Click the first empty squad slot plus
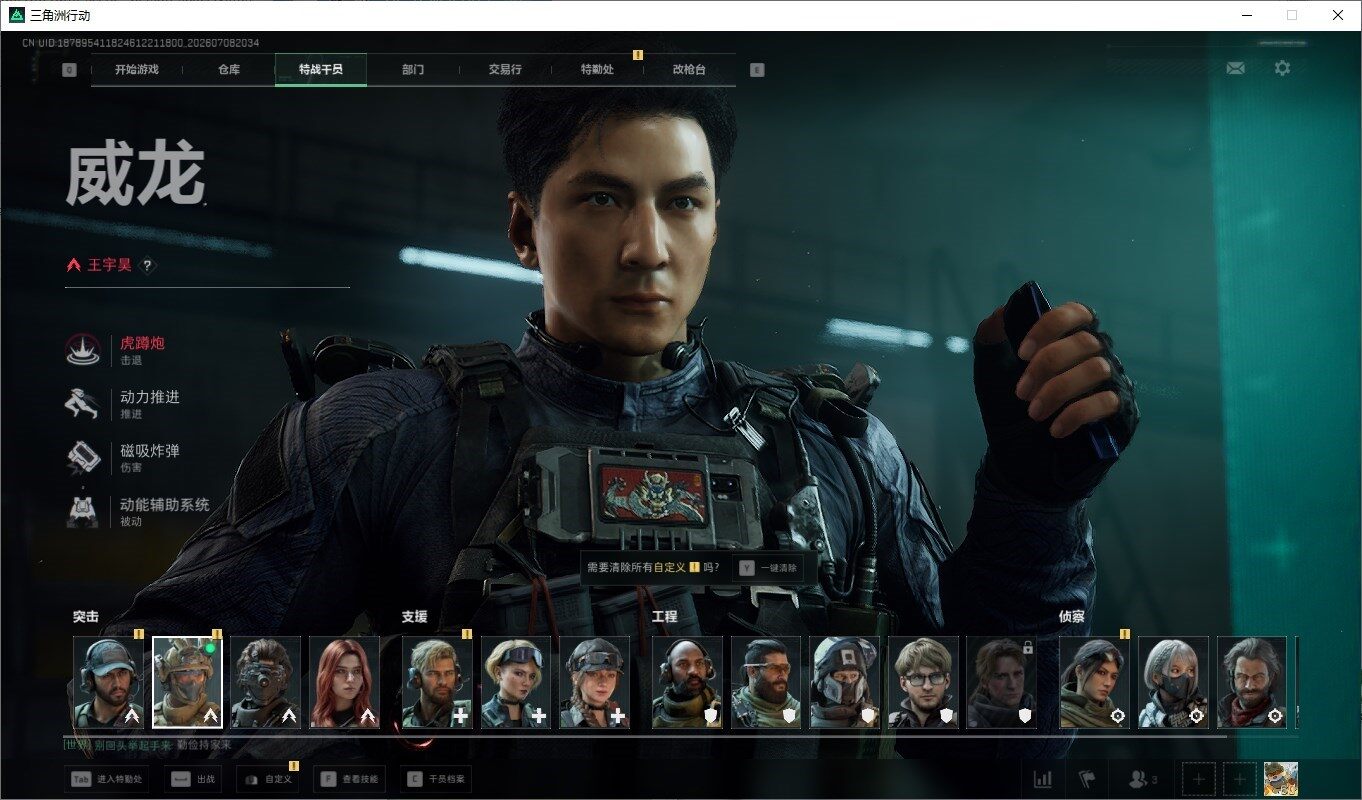This screenshot has height=800, width=1362. pyautogui.click(x=1199, y=779)
